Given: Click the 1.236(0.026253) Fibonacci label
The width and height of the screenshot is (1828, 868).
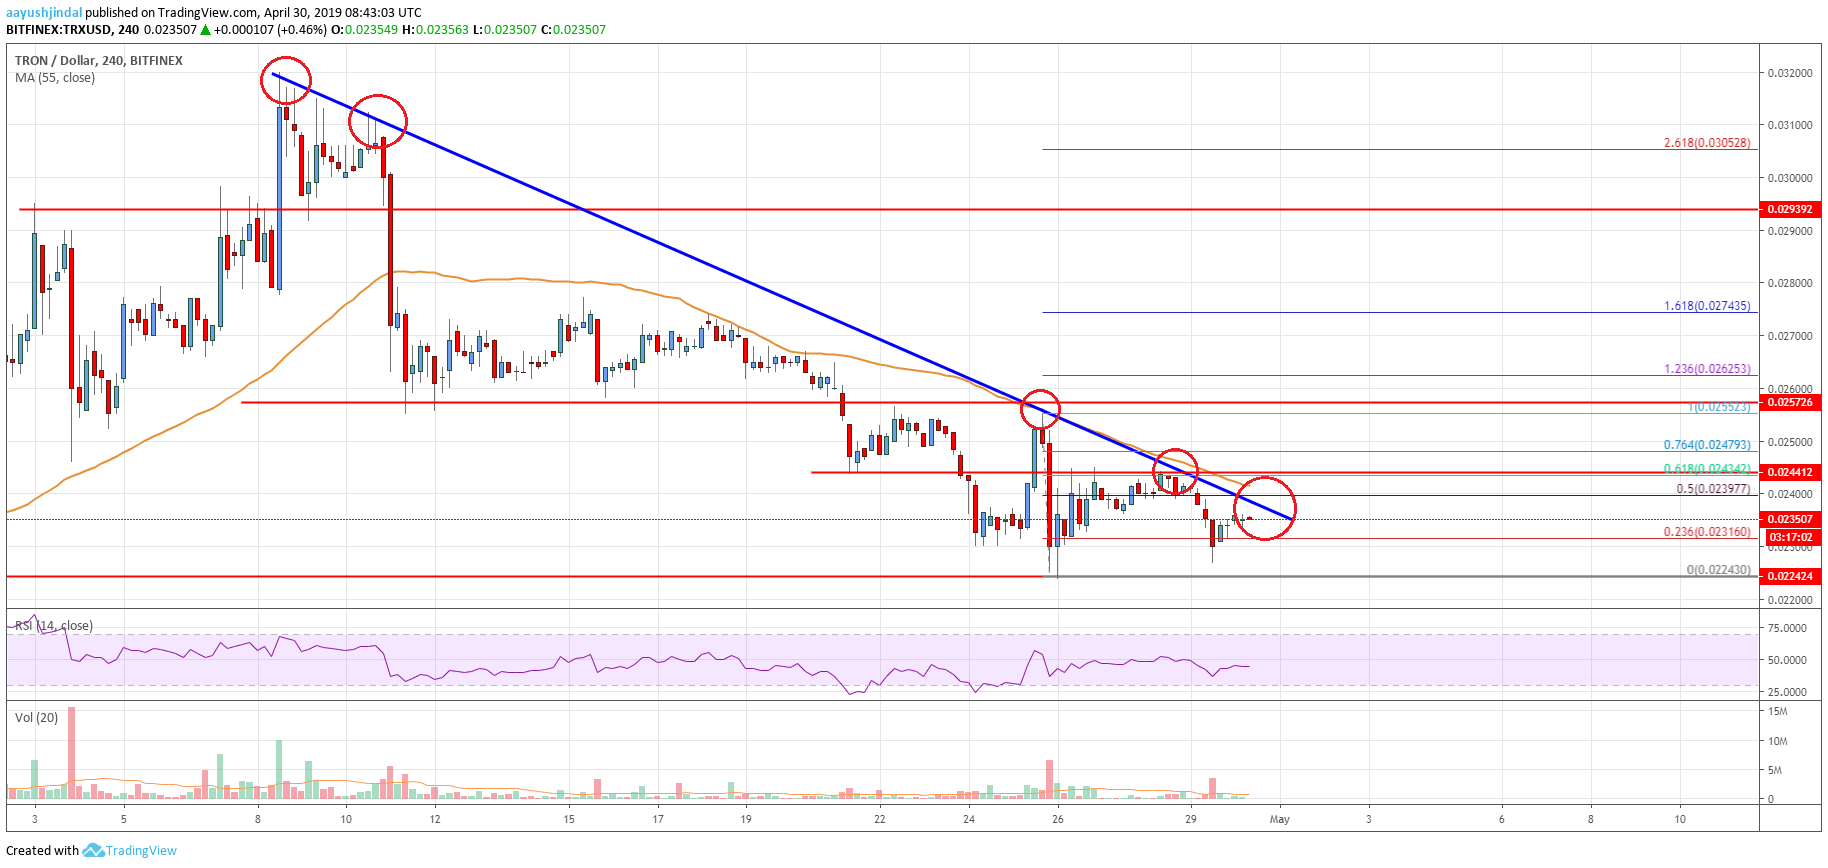Looking at the screenshot, I should pyautogui.click(x=1707, y=369).
